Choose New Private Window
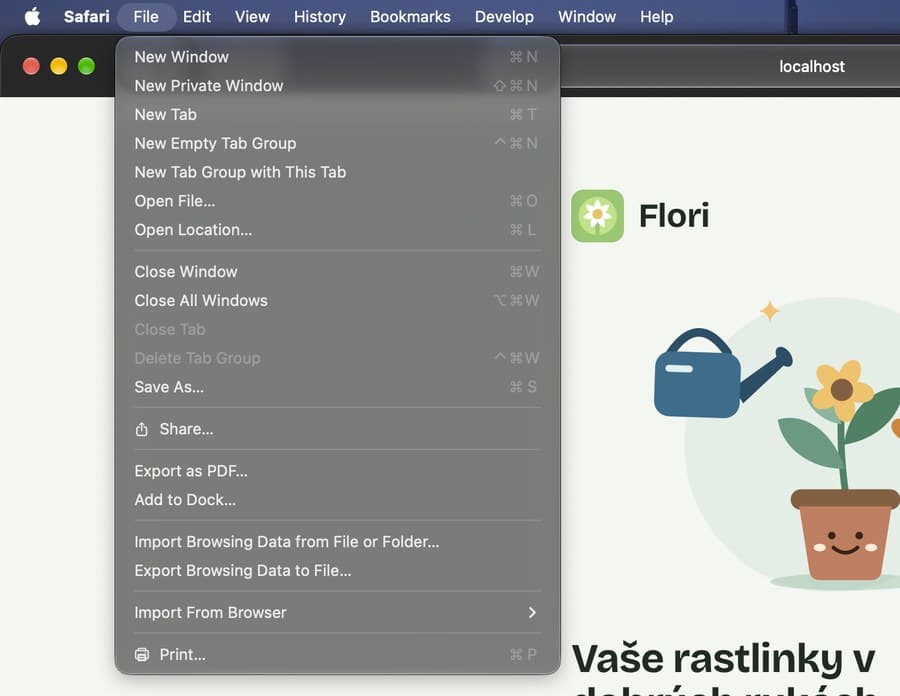This screenshot has width=900, height=696. (338, 85)
